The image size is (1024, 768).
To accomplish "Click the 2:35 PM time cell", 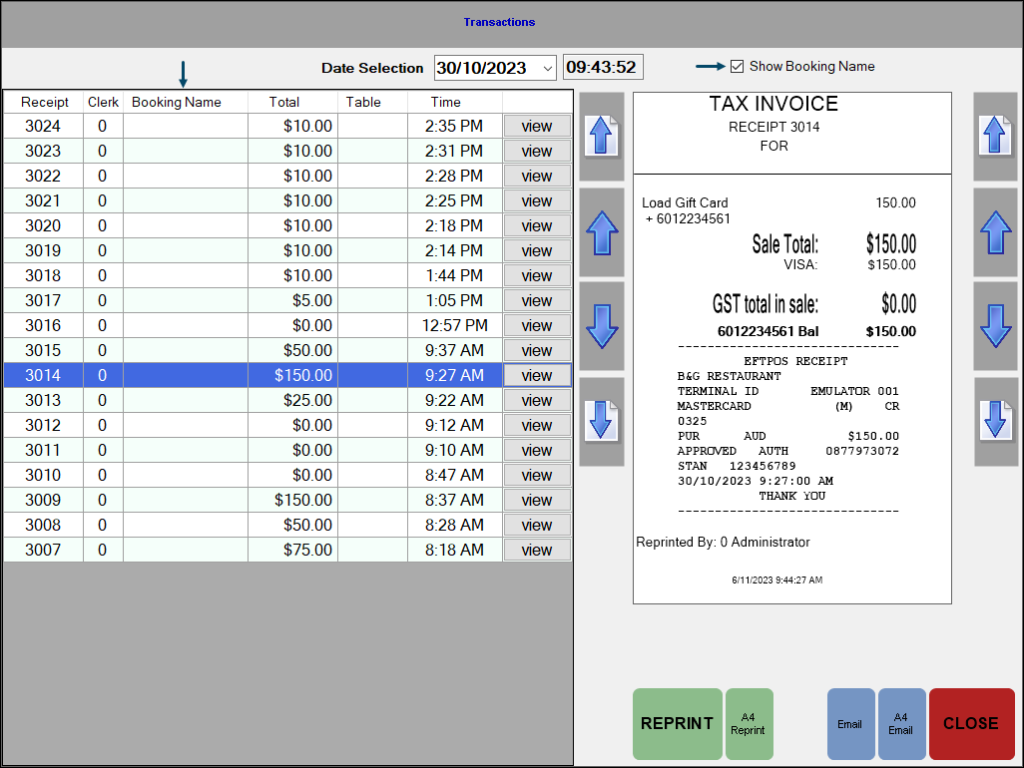I will click(455, 126).
